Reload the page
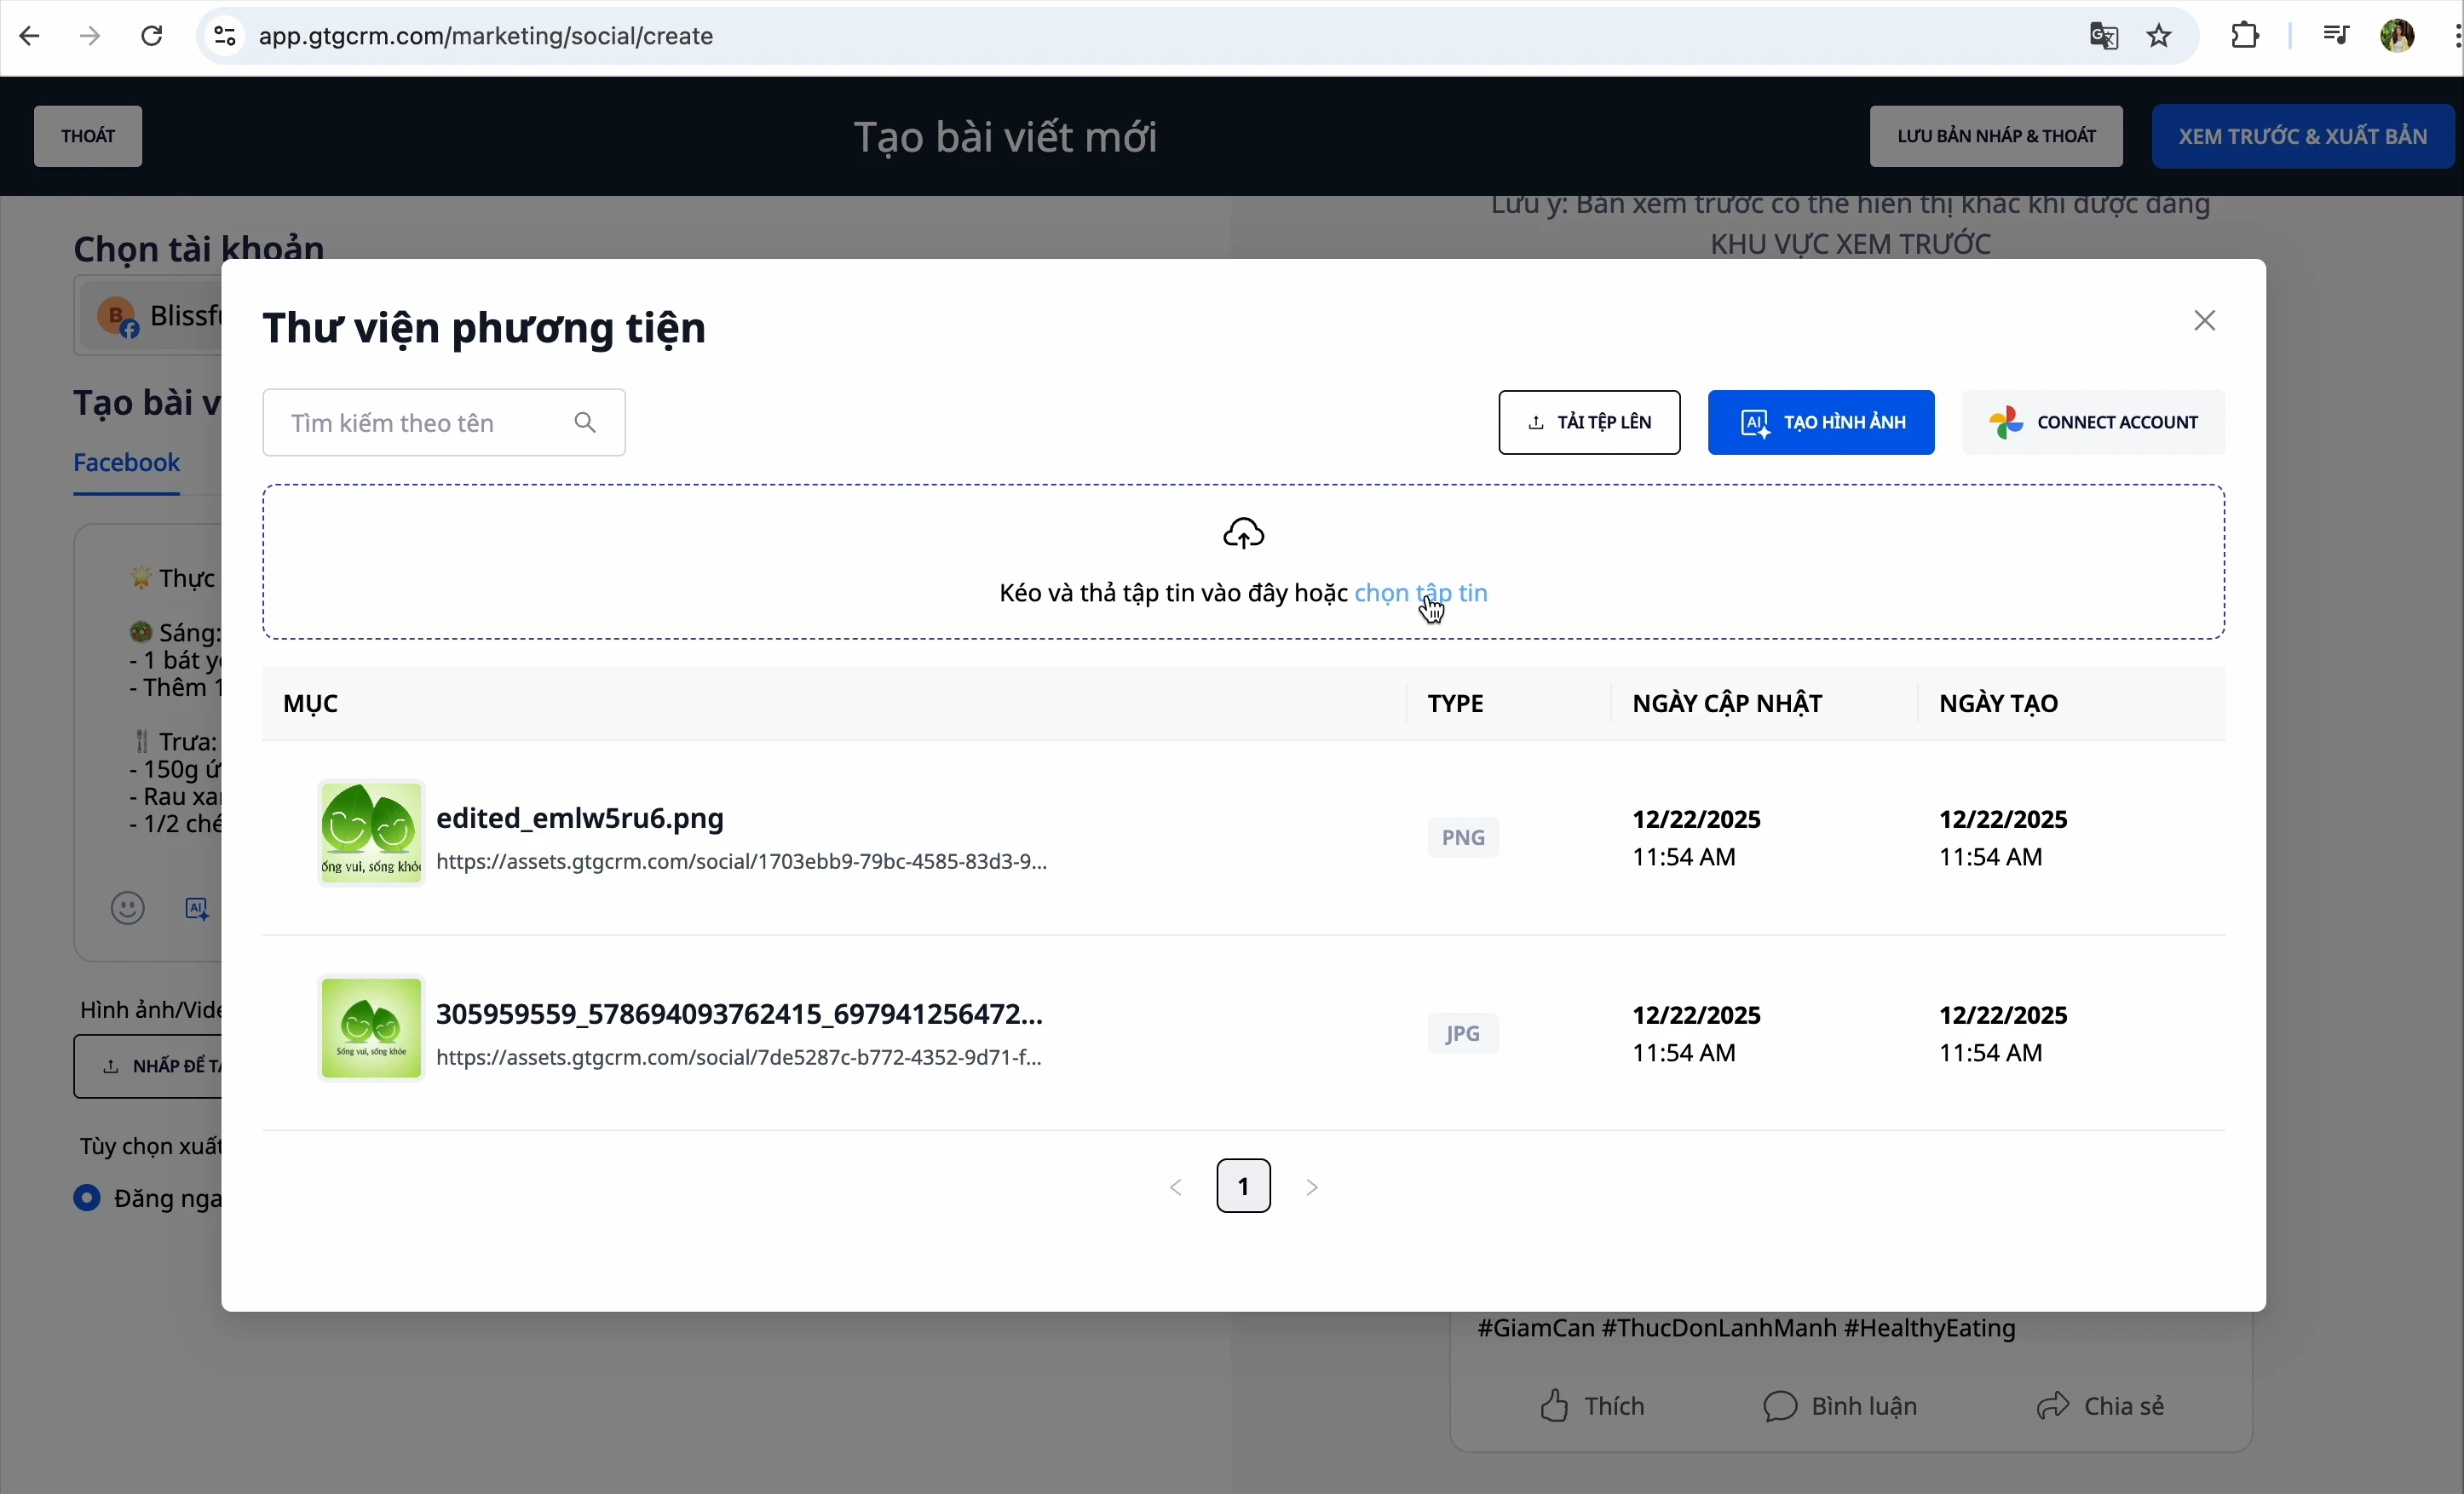2464x1494 pixels. click(152, 37)
